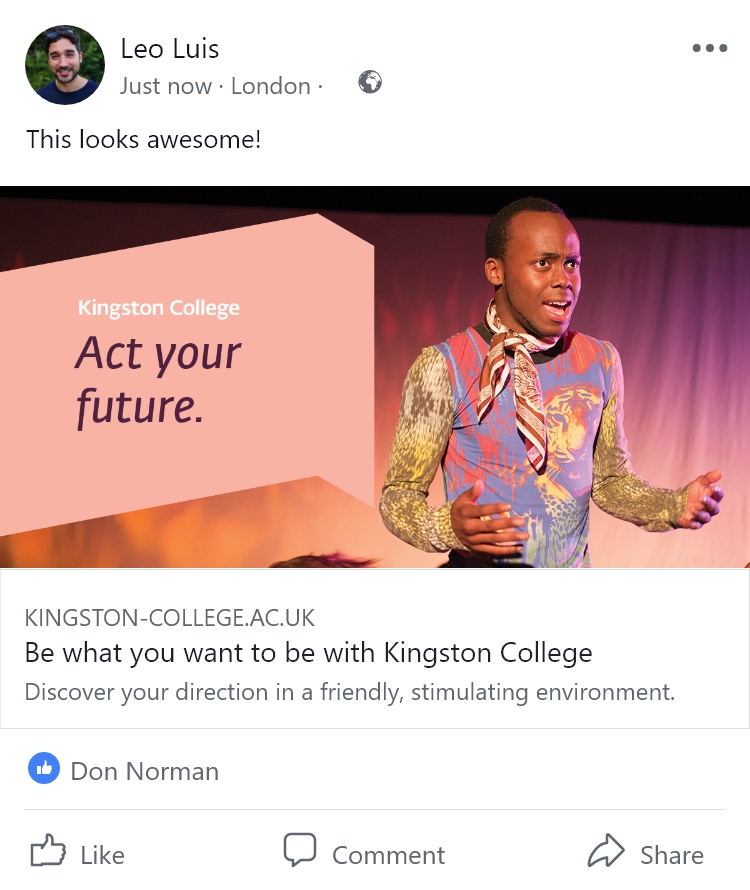Click the 'Just now' timestamp

click(165, 86)
